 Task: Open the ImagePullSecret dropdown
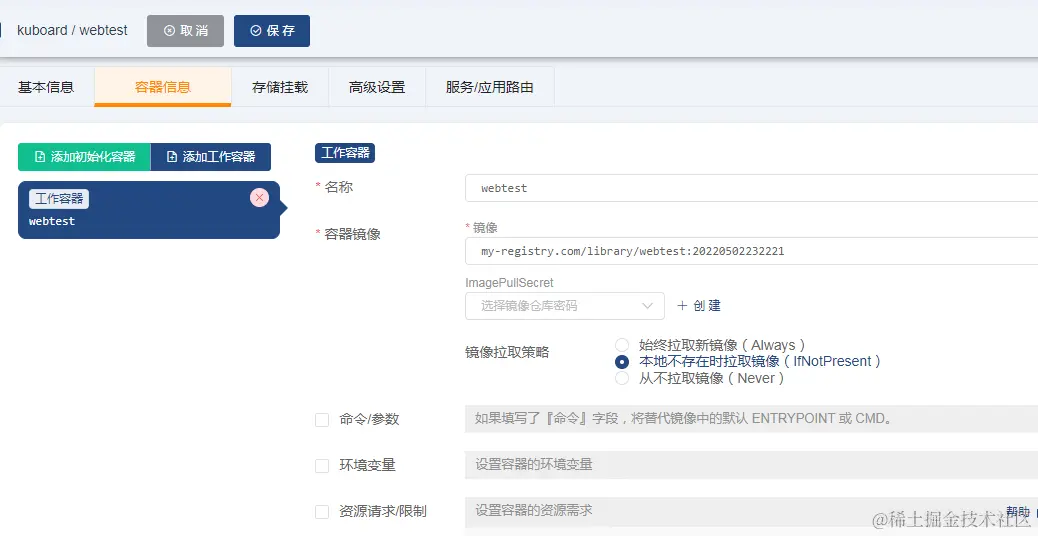(x=565, y=306)
